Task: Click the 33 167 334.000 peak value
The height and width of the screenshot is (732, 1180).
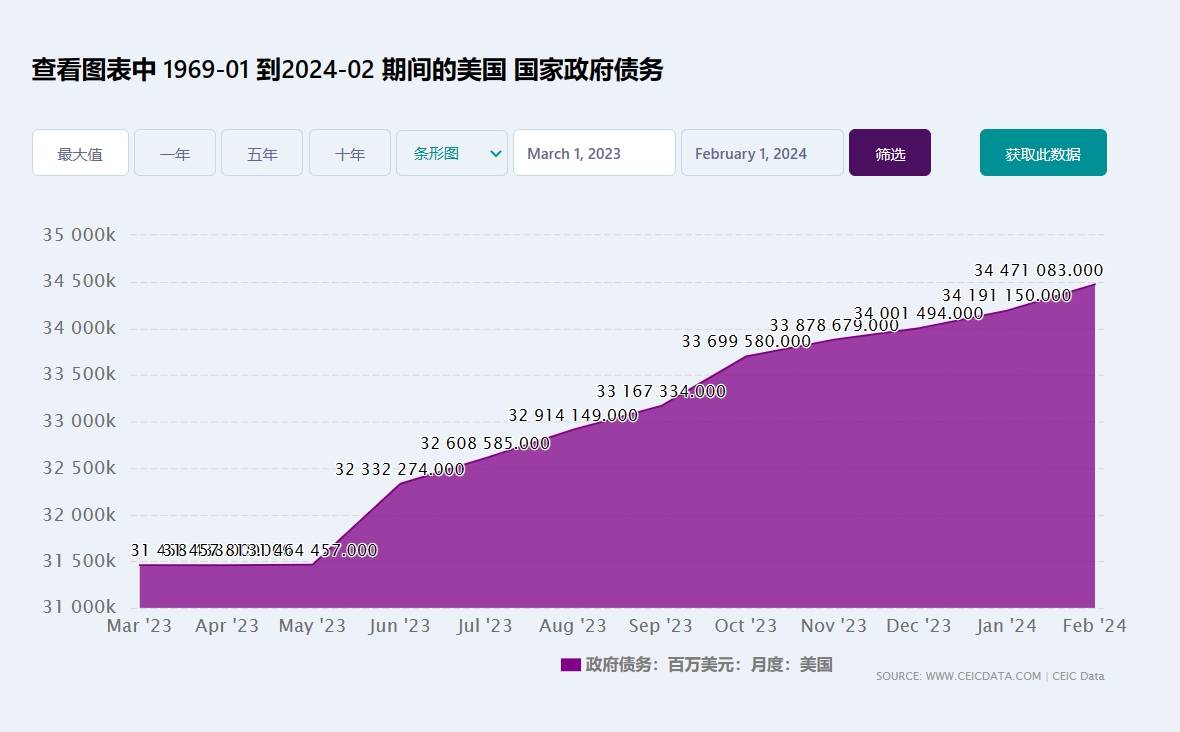Action: click(x=661, y=391)
